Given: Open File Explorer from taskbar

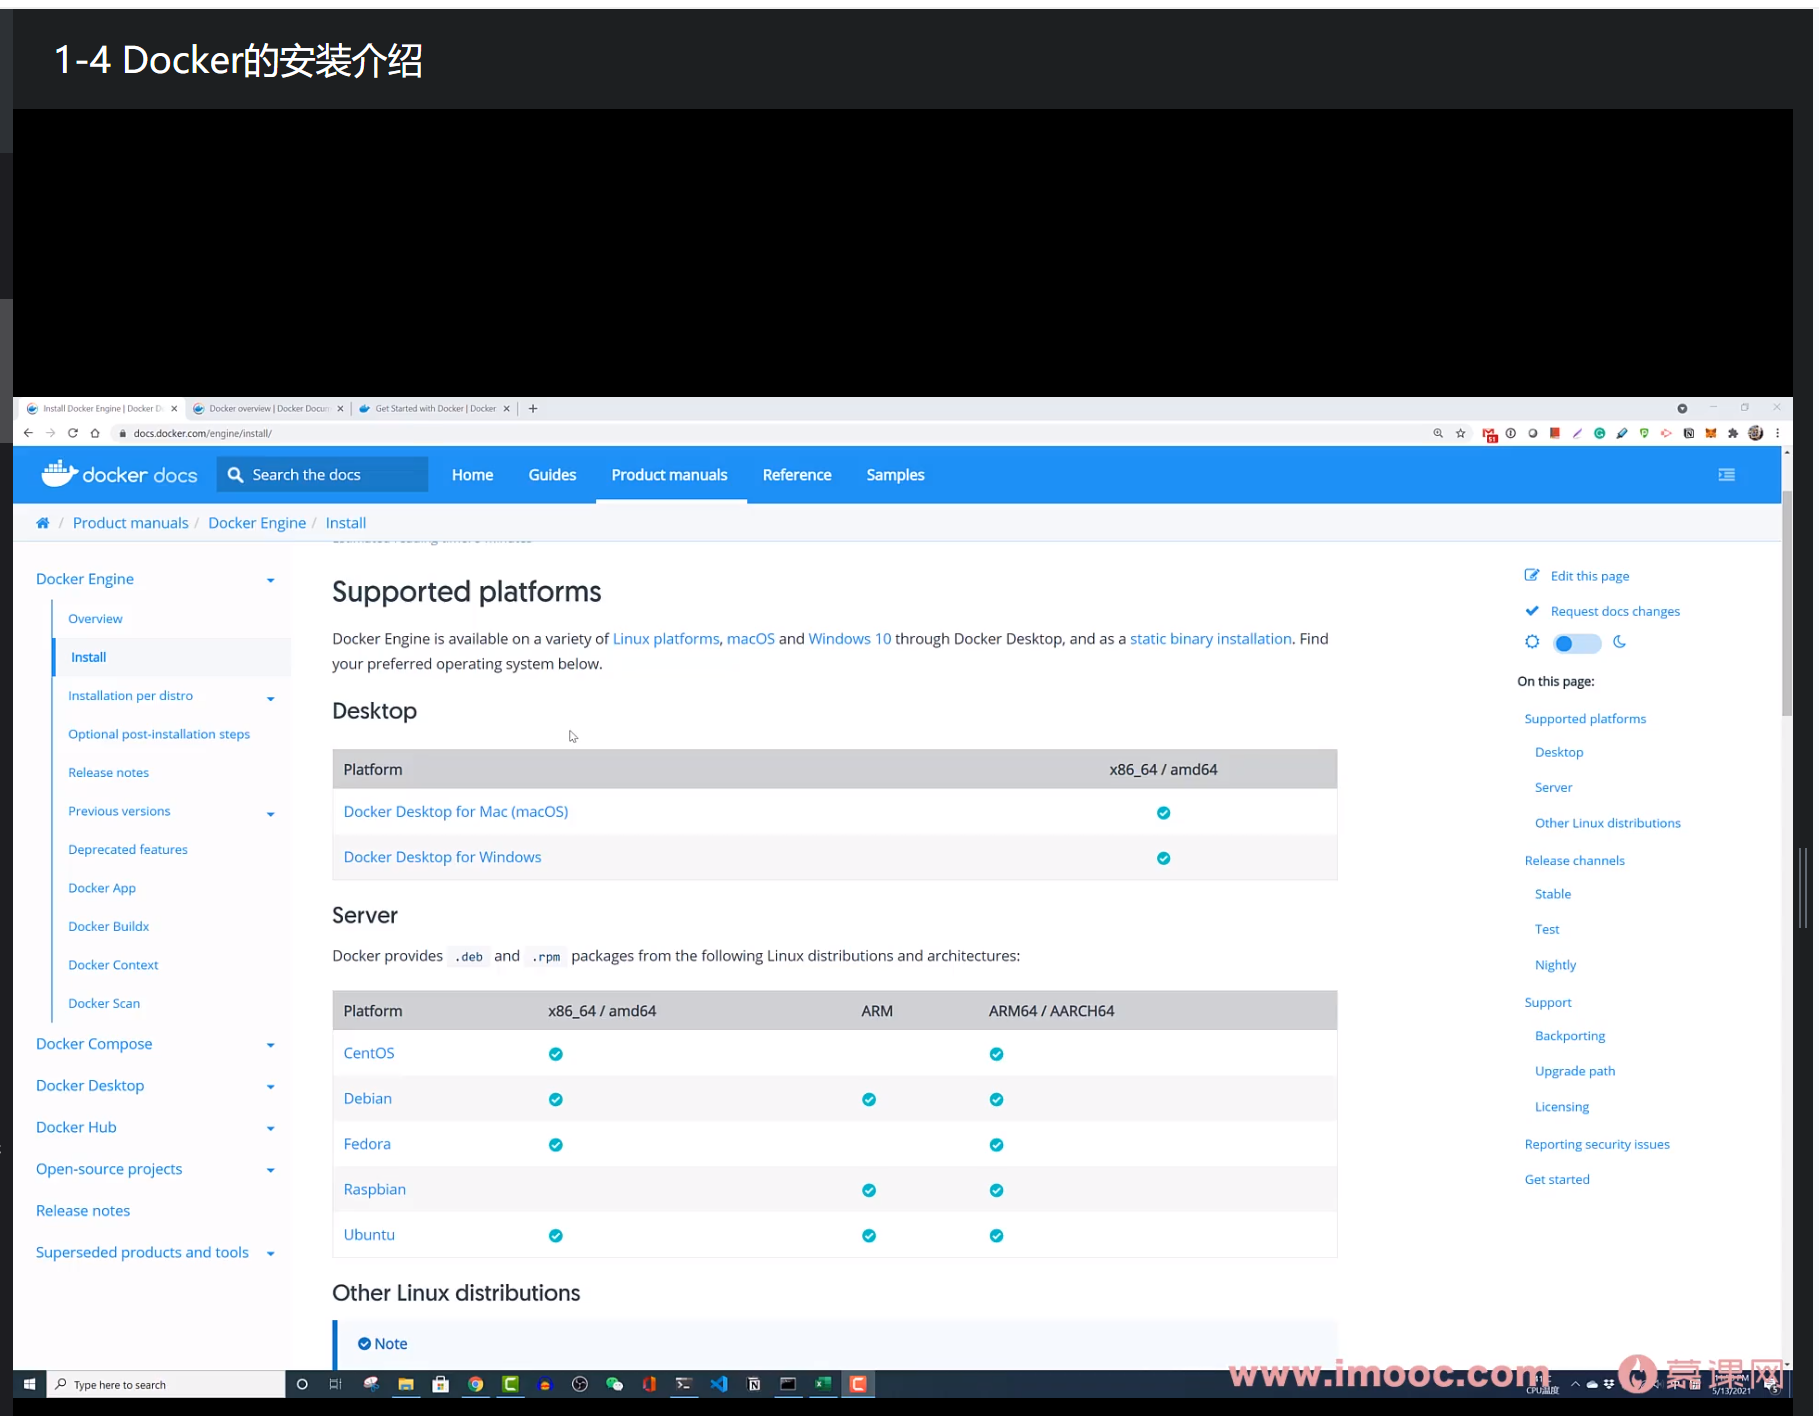Looking at the screenshot, I should [406, 1384].
